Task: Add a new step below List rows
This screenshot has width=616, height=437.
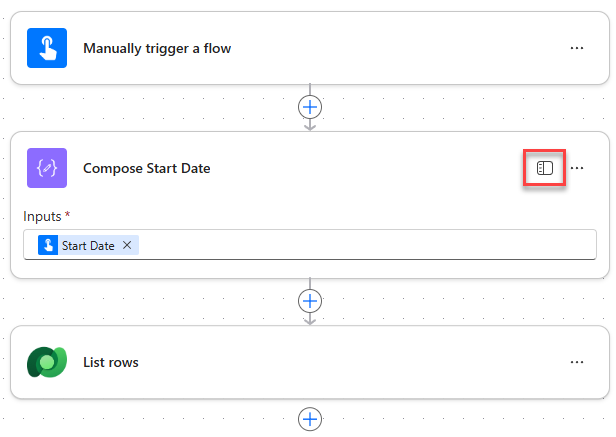Action: pyautogui.click(x=311, y=419)
